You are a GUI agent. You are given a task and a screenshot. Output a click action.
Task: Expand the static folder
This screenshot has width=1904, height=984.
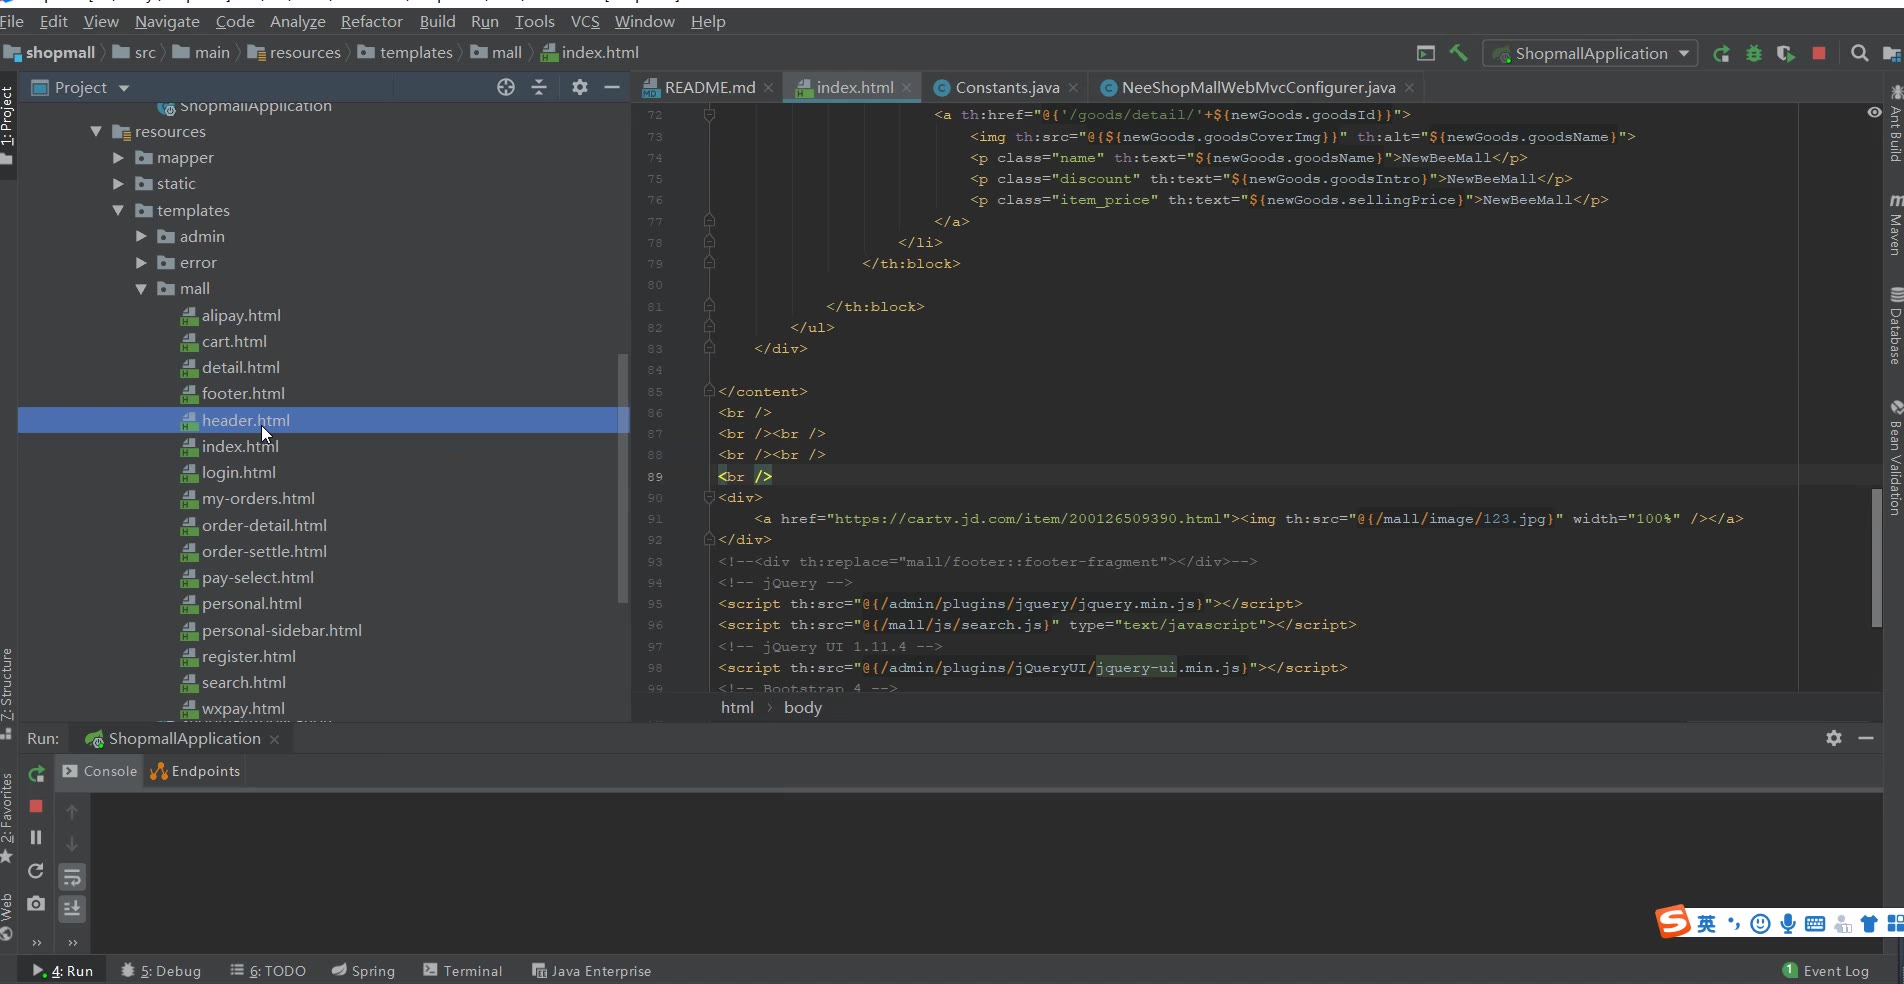pos(119,184)
